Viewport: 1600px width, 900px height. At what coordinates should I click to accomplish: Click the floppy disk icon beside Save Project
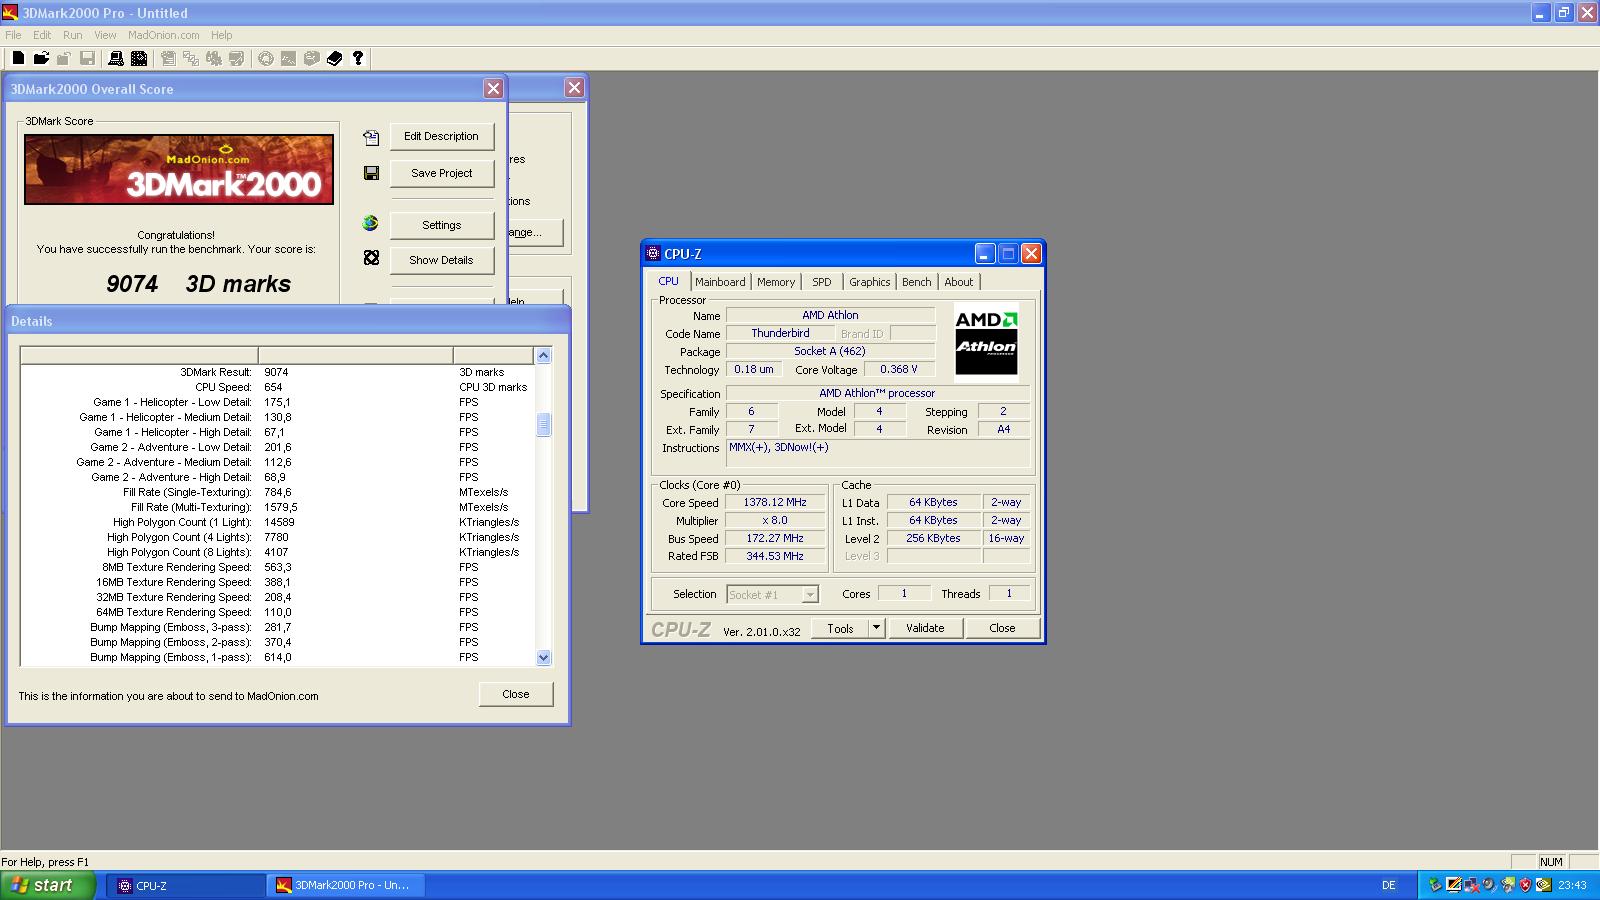pyautogui.click(x=371, y=173)
